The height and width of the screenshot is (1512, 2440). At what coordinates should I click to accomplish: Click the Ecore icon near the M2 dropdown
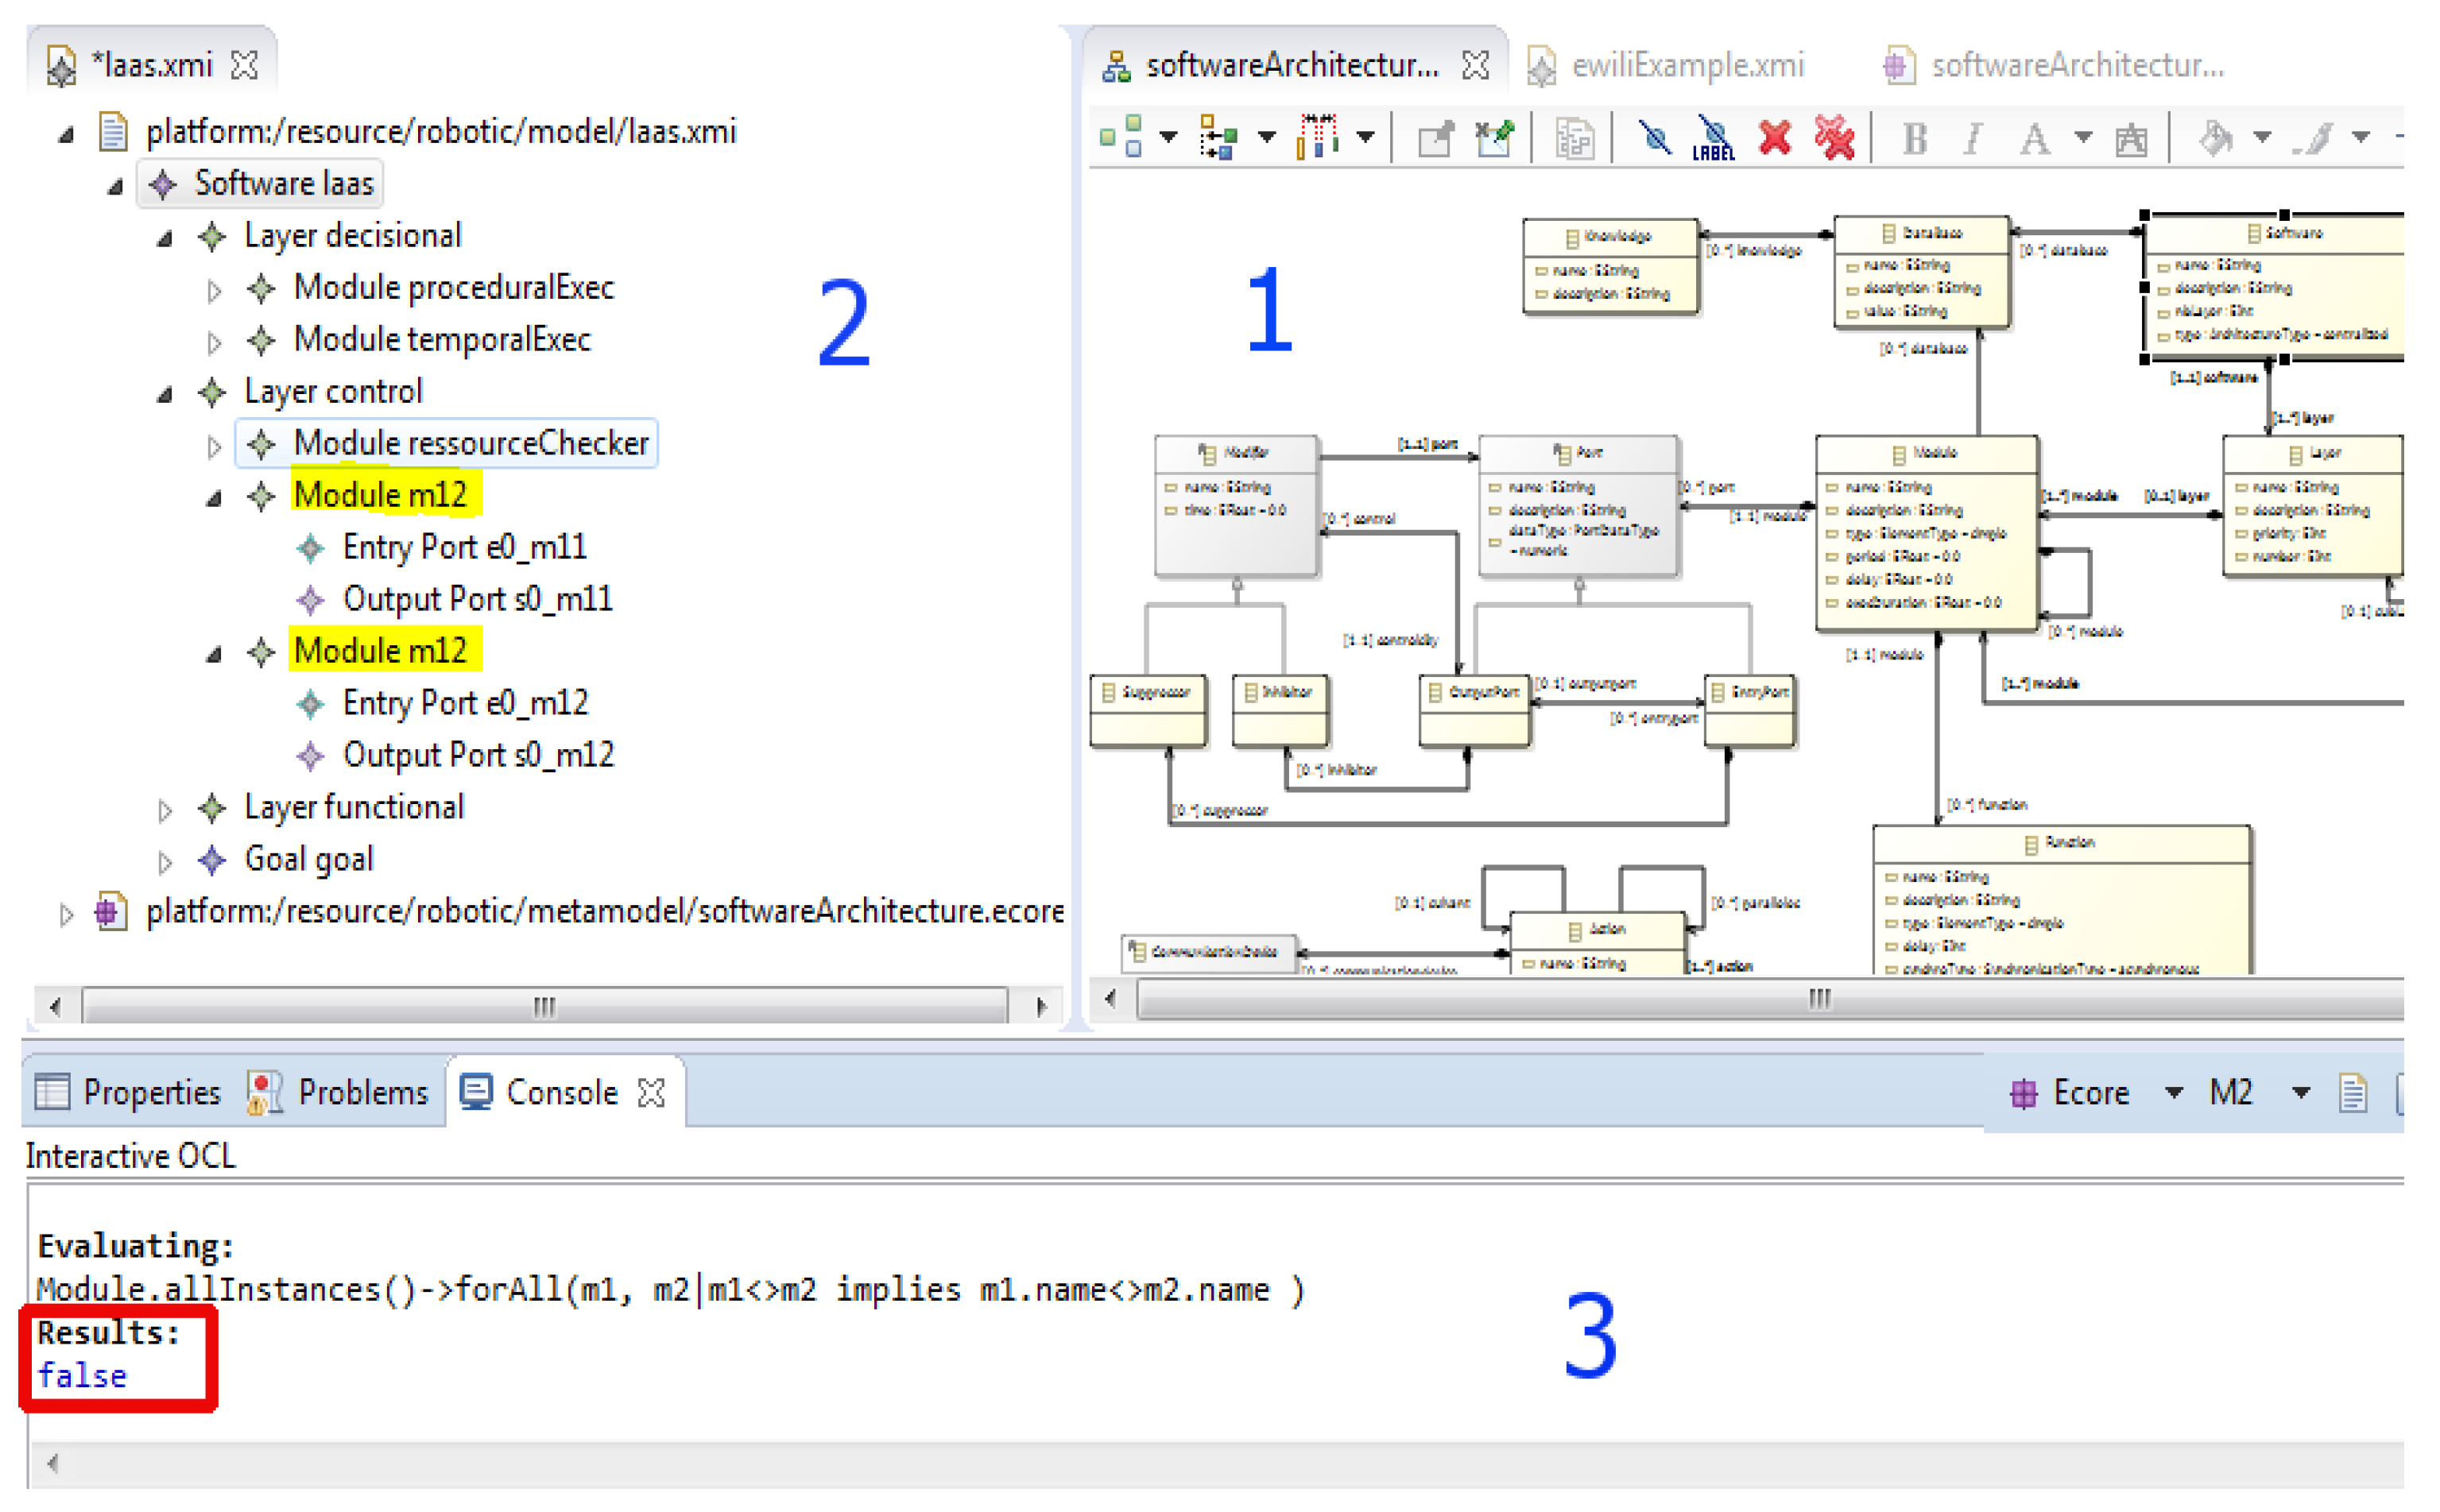(2027, 1093)
